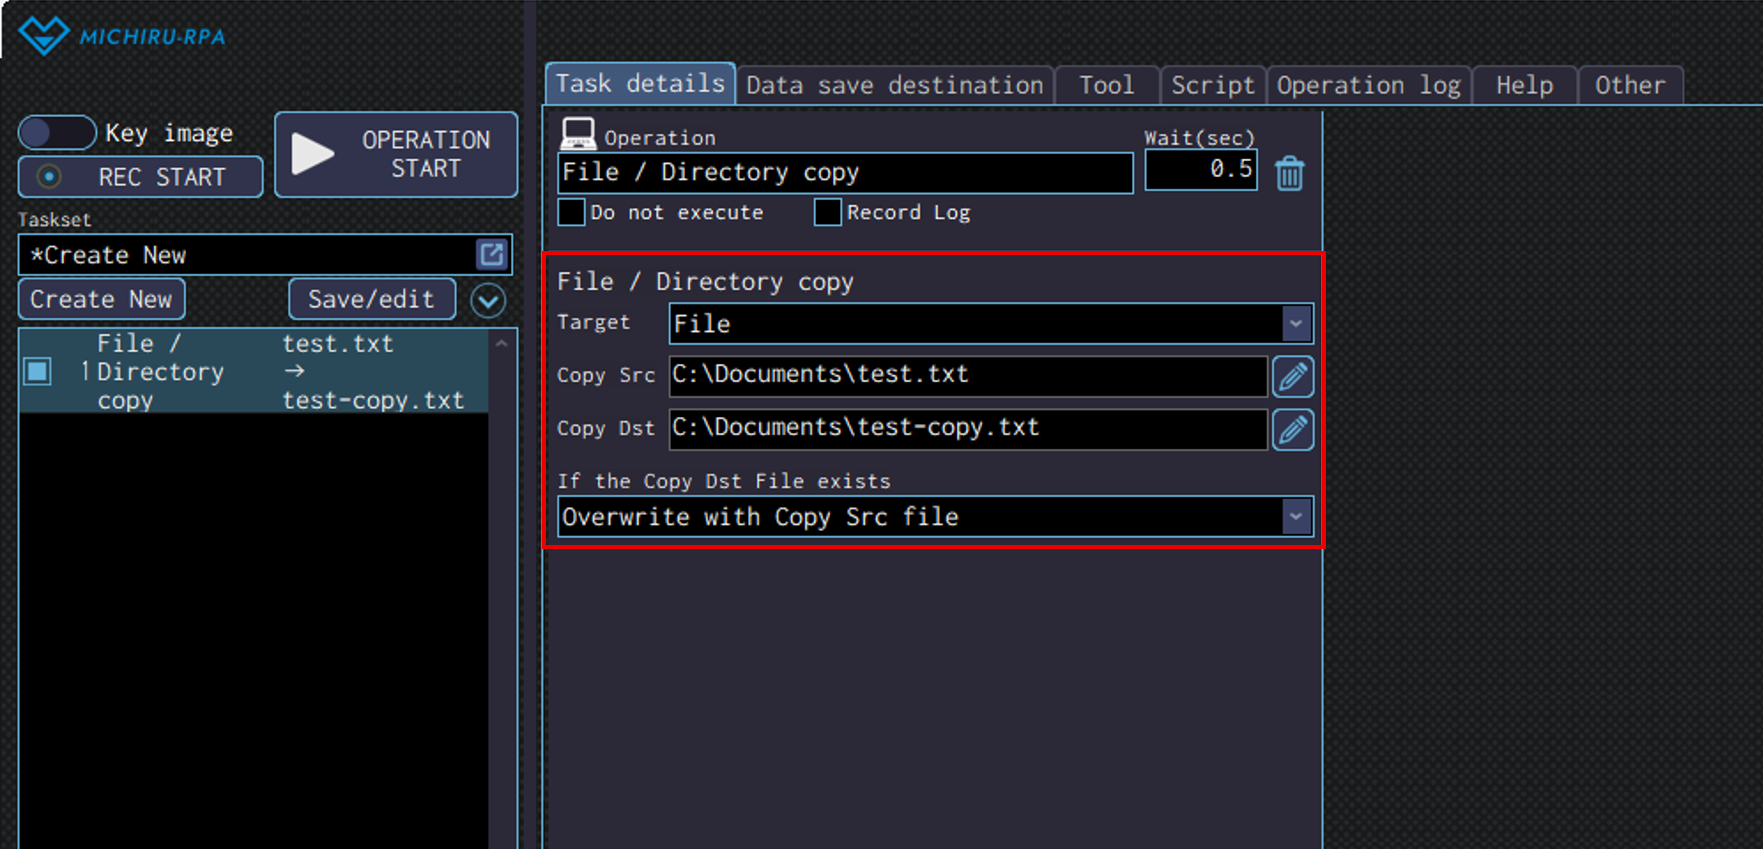Expand the Overwrite with Copy Src dropdown

[1295, 517]
